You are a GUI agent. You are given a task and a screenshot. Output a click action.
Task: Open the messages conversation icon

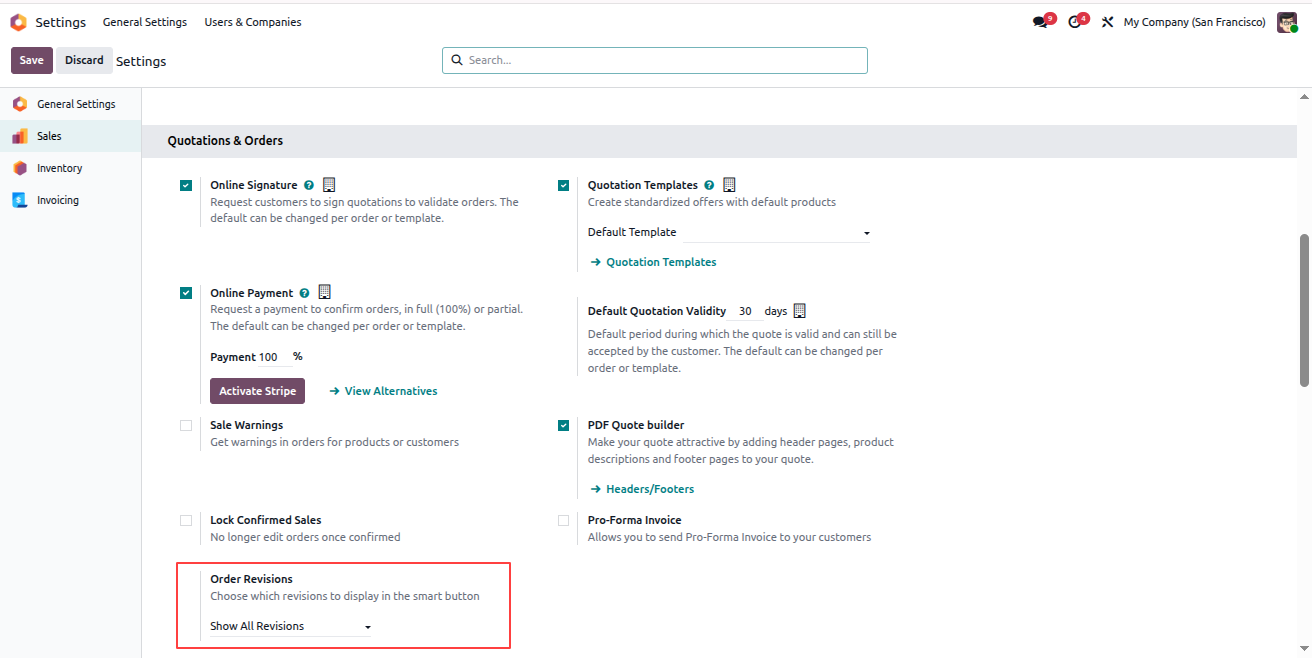click(x=1041, y=22)
